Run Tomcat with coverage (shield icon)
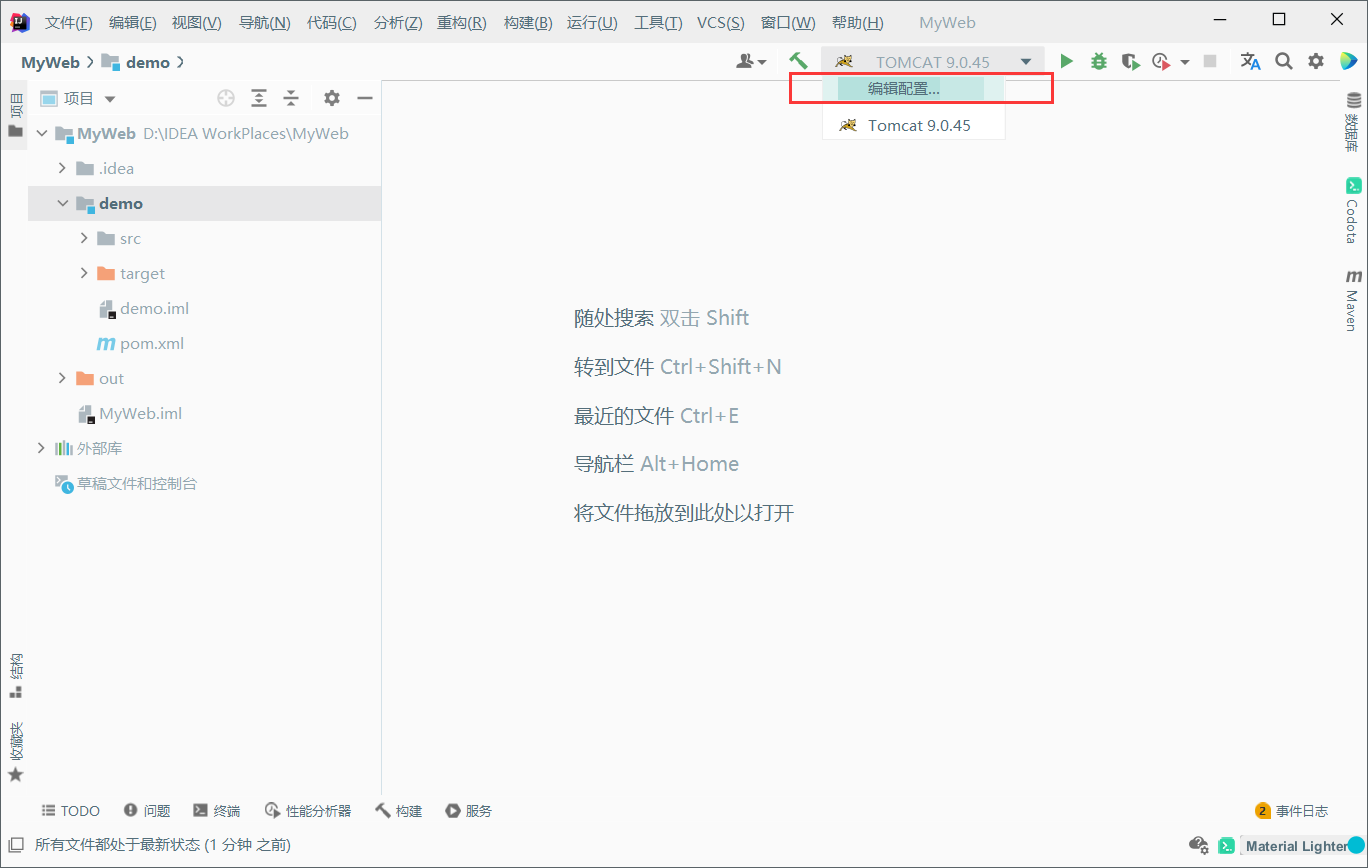 [1130, 61]
